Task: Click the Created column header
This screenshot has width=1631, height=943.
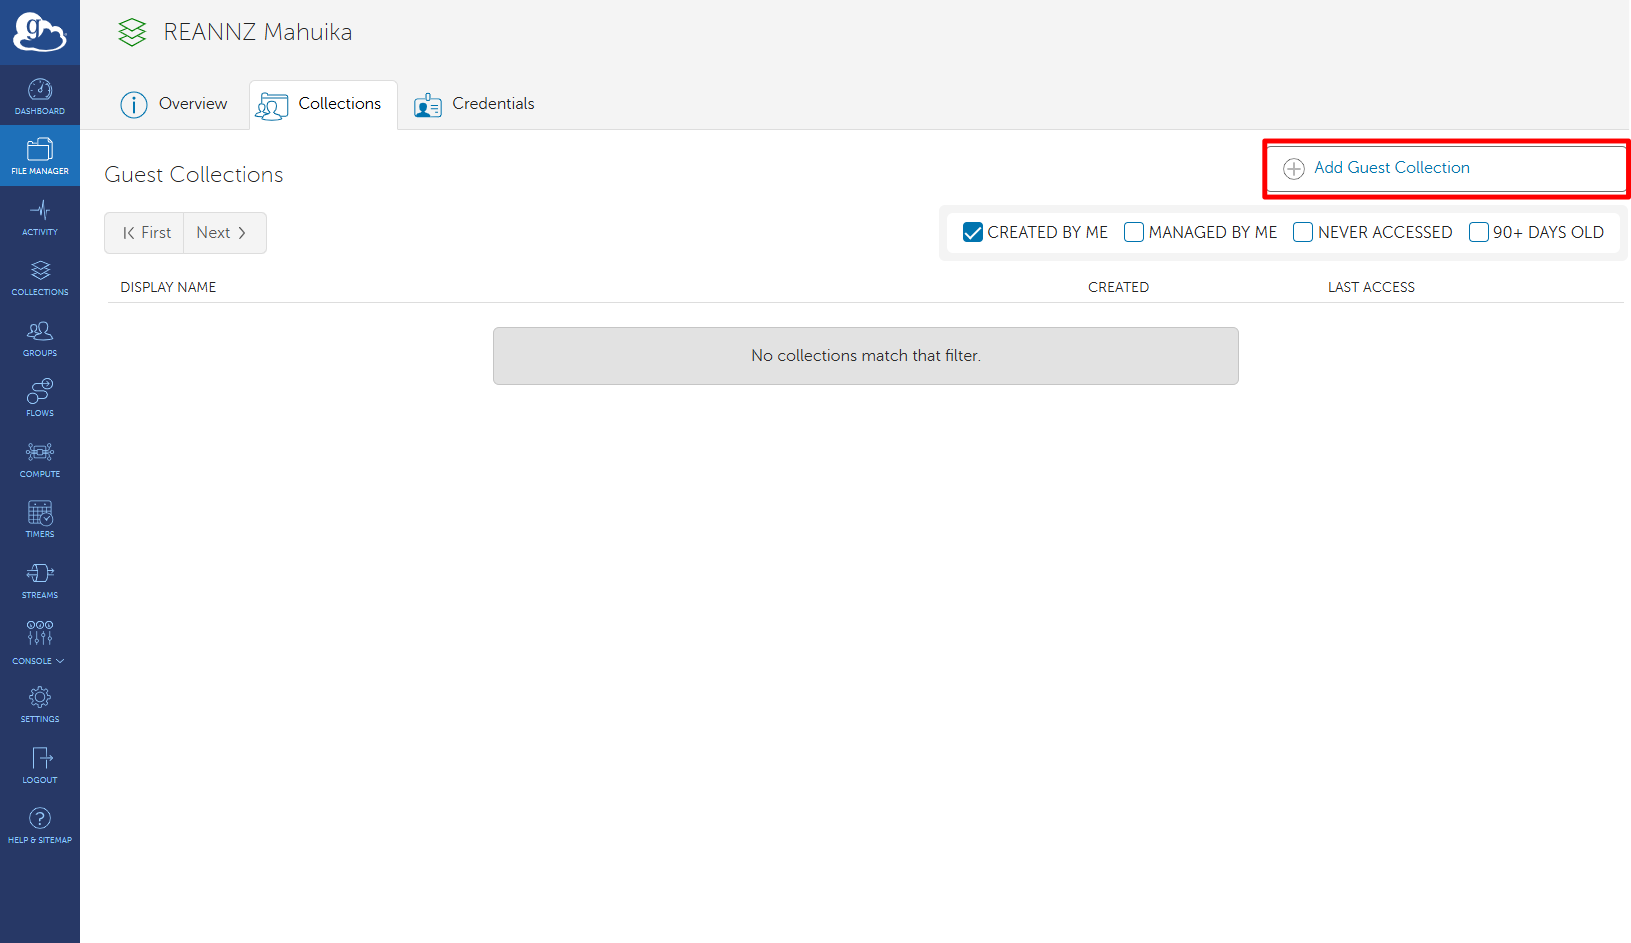Action: [1118, 287]
